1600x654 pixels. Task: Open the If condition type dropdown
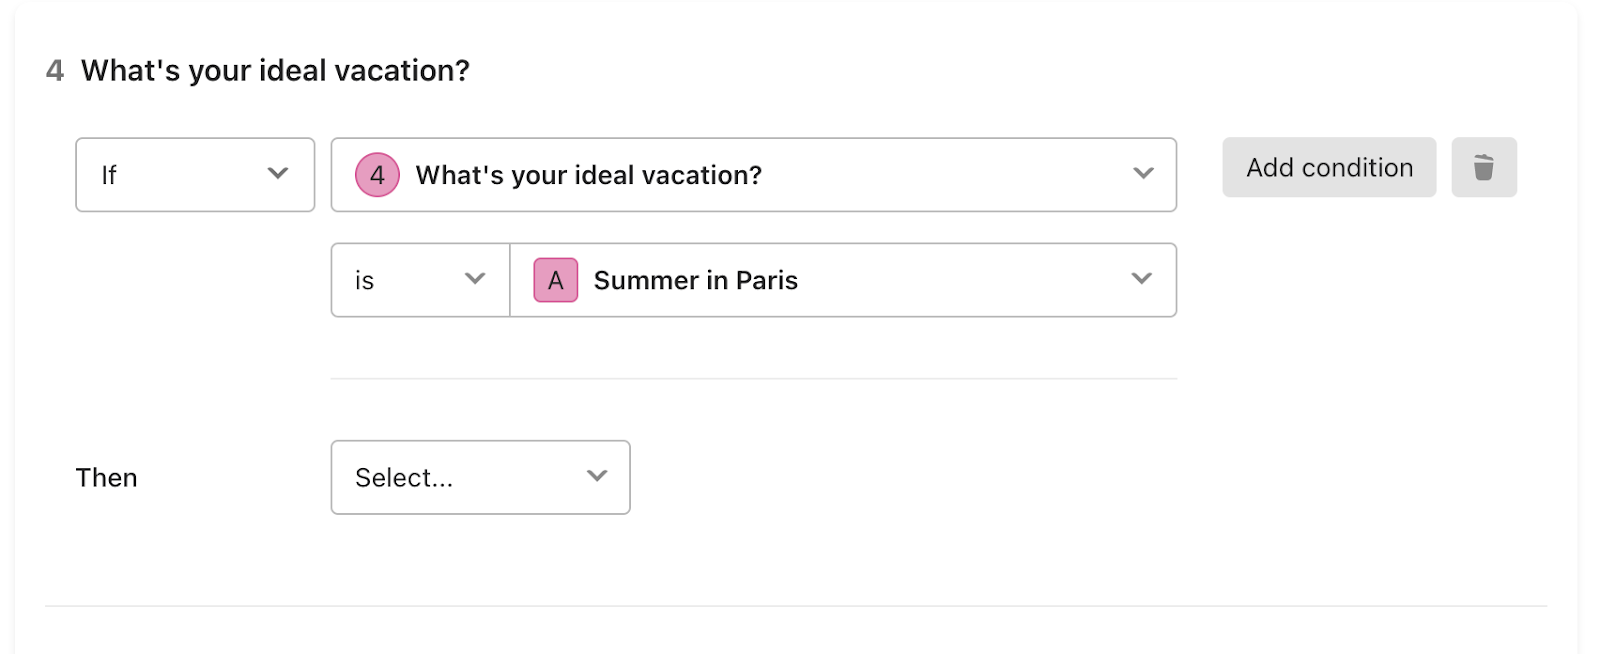coord(195,175)
